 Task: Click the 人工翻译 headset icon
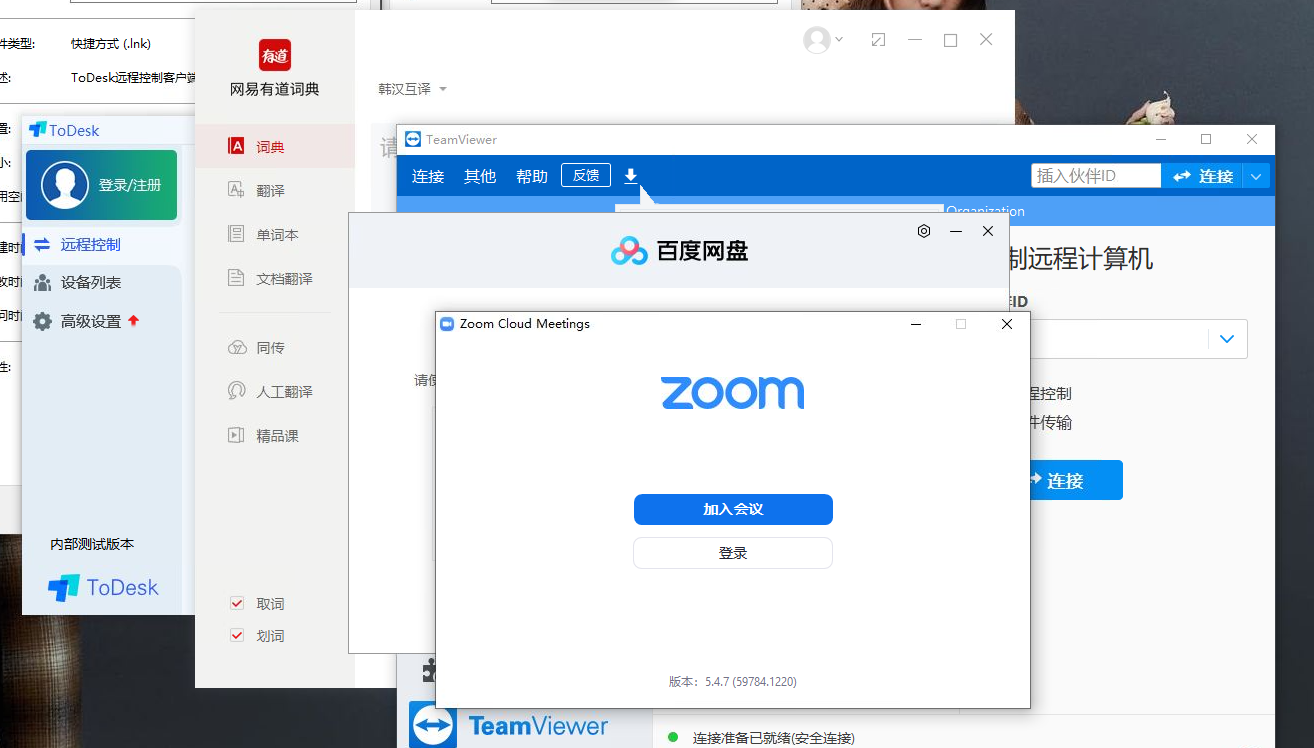(x=237, y=391)
